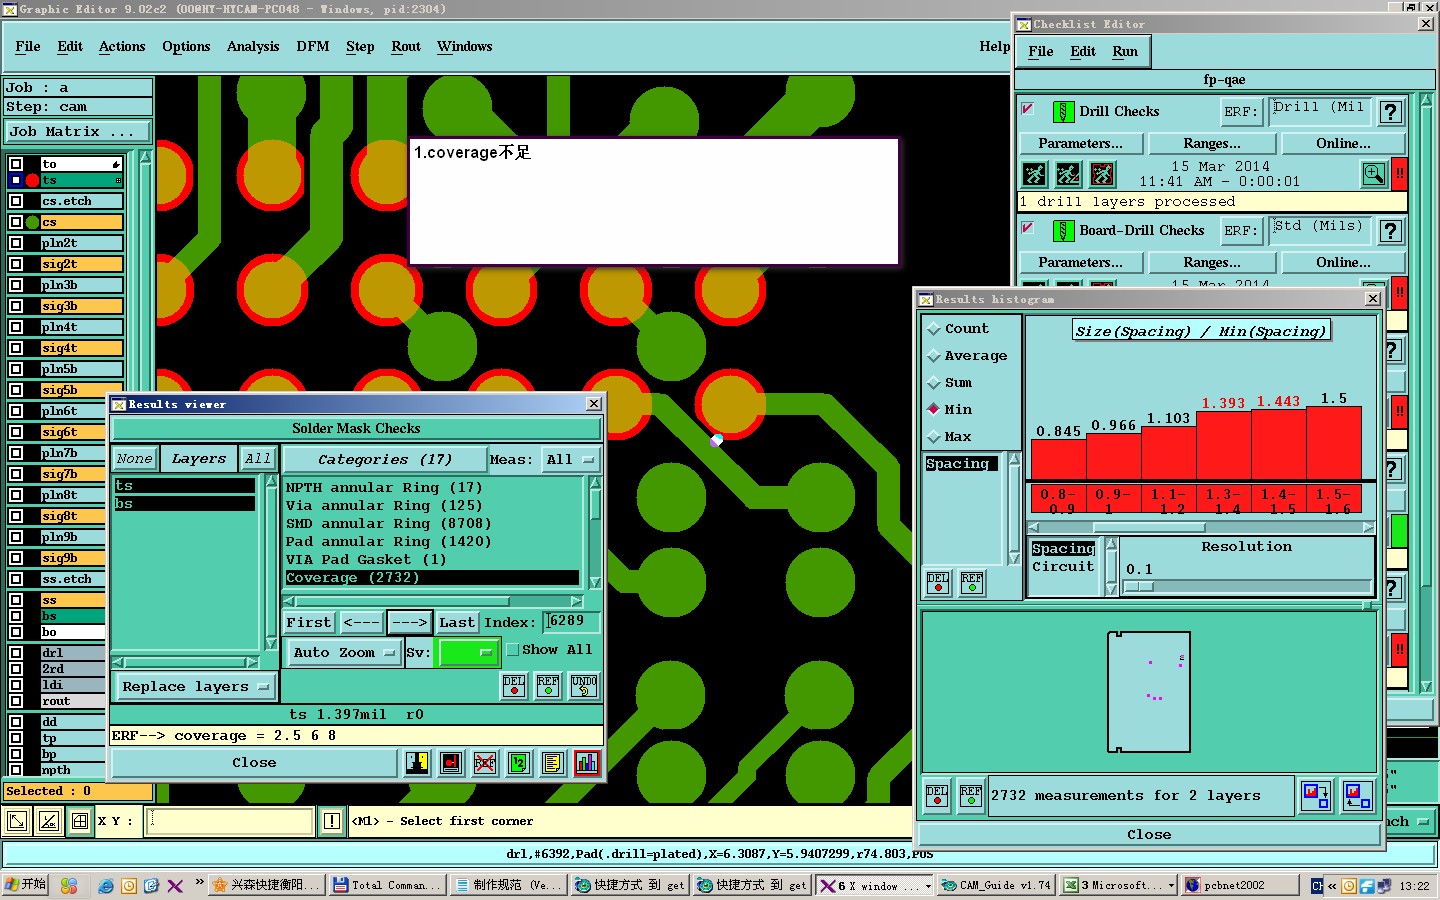
Task: Open the Replace layers dropdown
Action: tap(195, 687)
